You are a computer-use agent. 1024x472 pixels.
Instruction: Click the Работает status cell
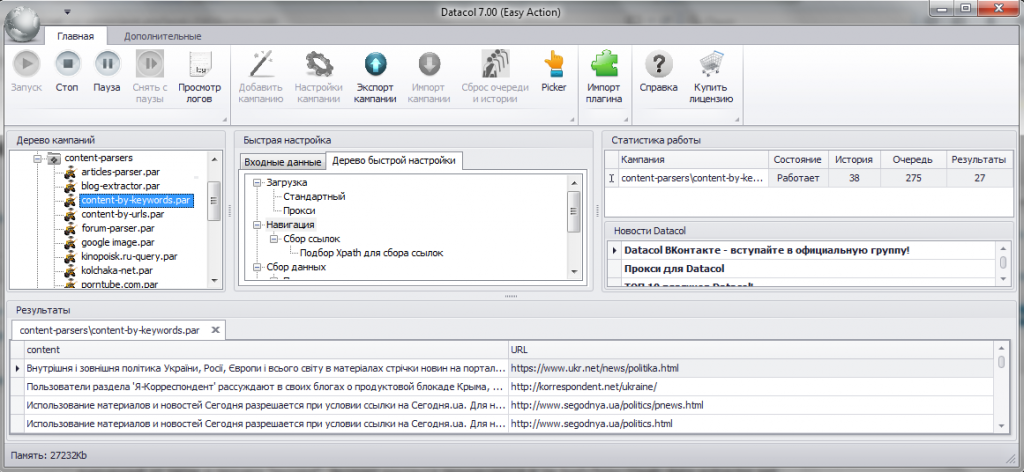click(799, 178)
